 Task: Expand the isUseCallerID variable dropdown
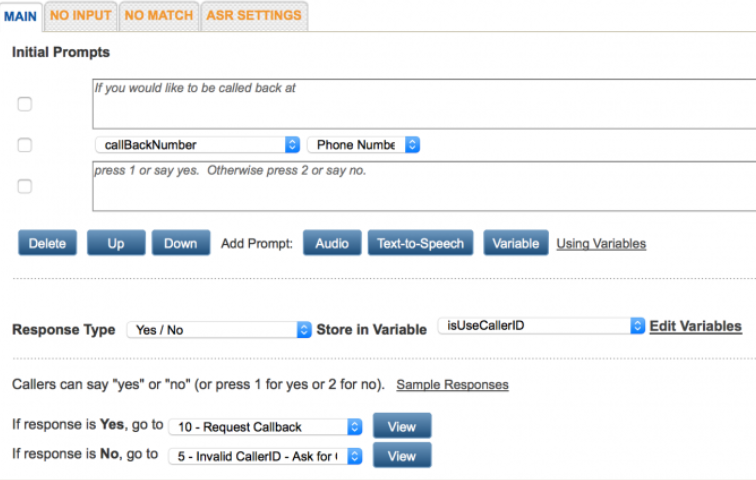click(541, 326)
